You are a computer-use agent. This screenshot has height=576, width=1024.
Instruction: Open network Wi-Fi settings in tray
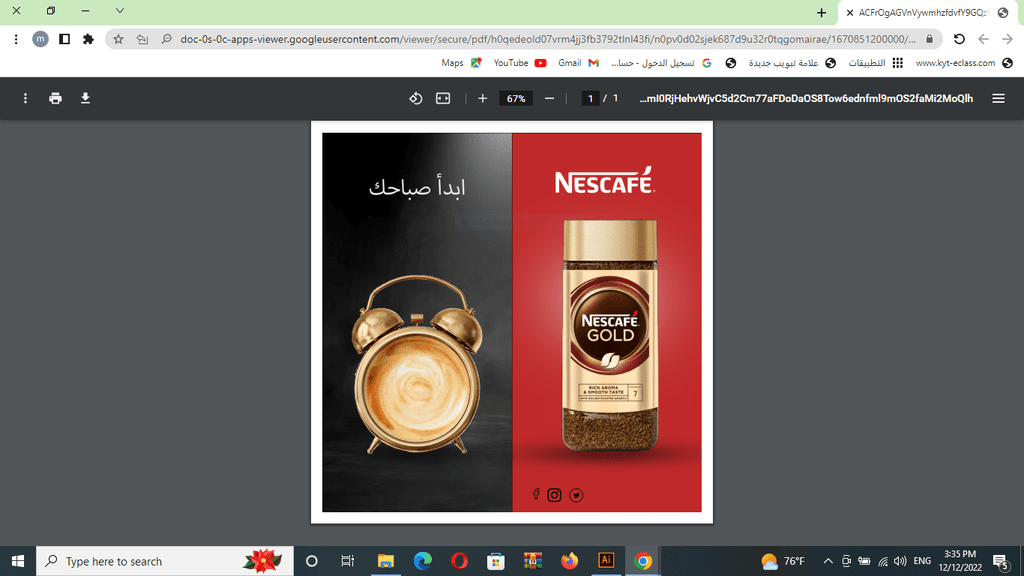pos(883,561)
